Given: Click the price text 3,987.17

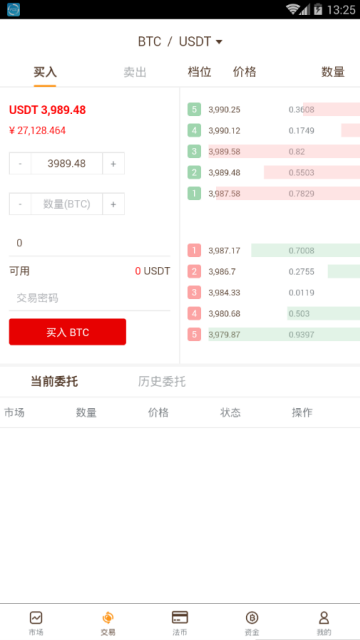Looking at the screenshot, I should click(x=224, y=251).
